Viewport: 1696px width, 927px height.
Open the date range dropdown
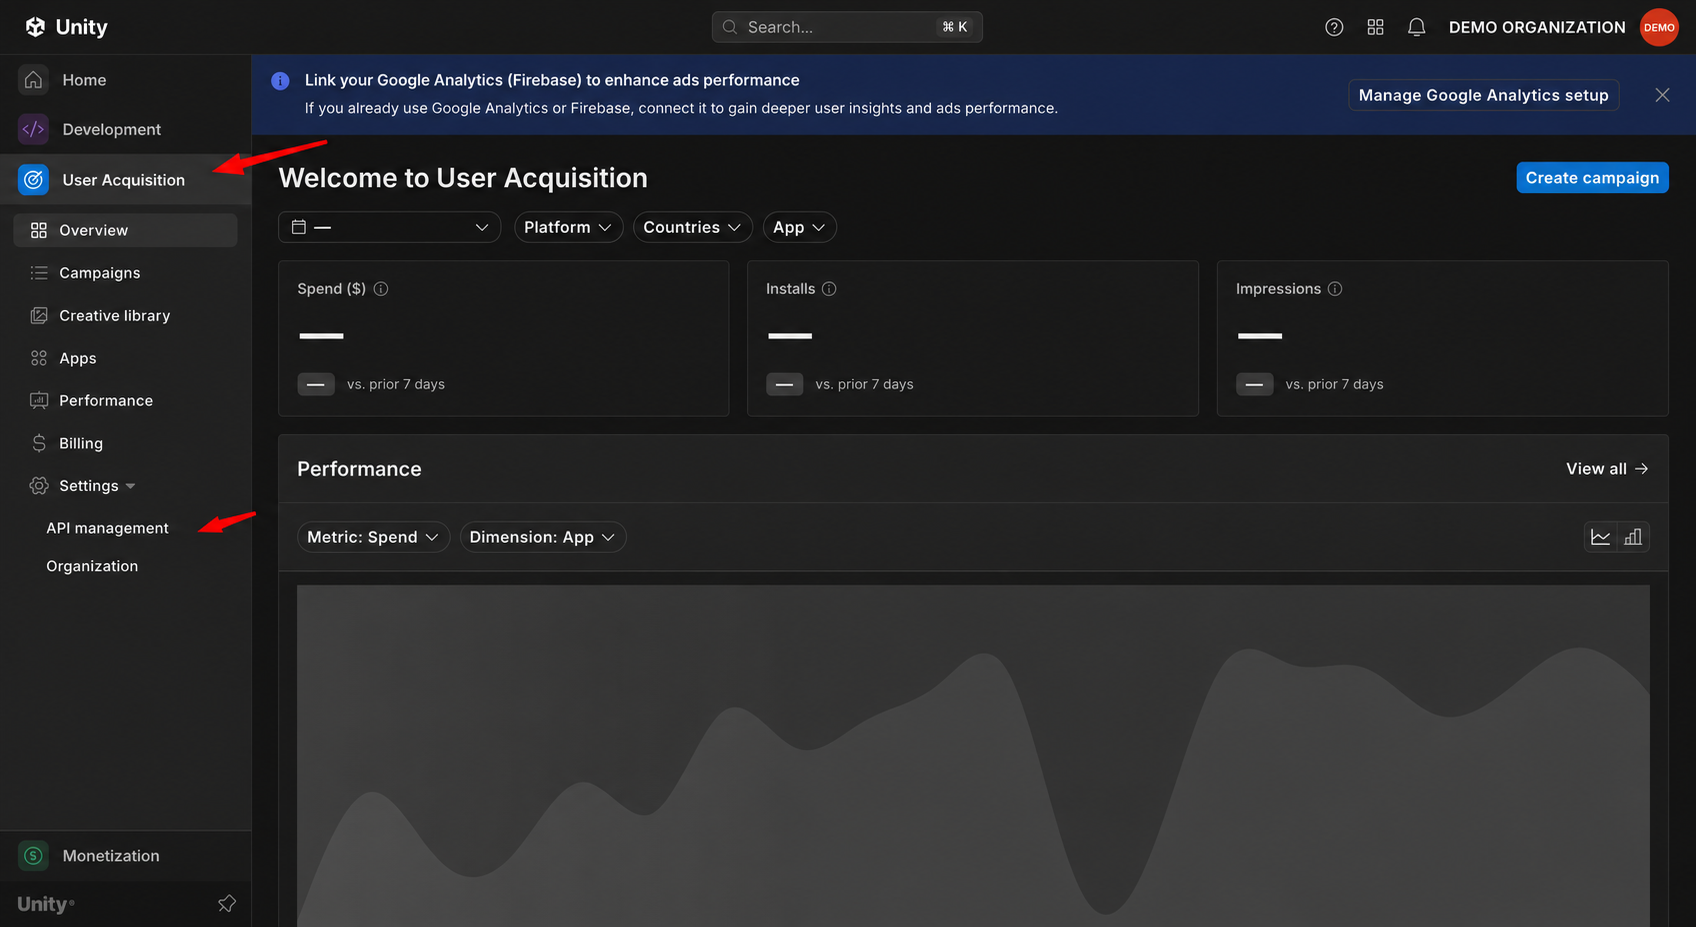pyautogui.click(x=389, y=227)
